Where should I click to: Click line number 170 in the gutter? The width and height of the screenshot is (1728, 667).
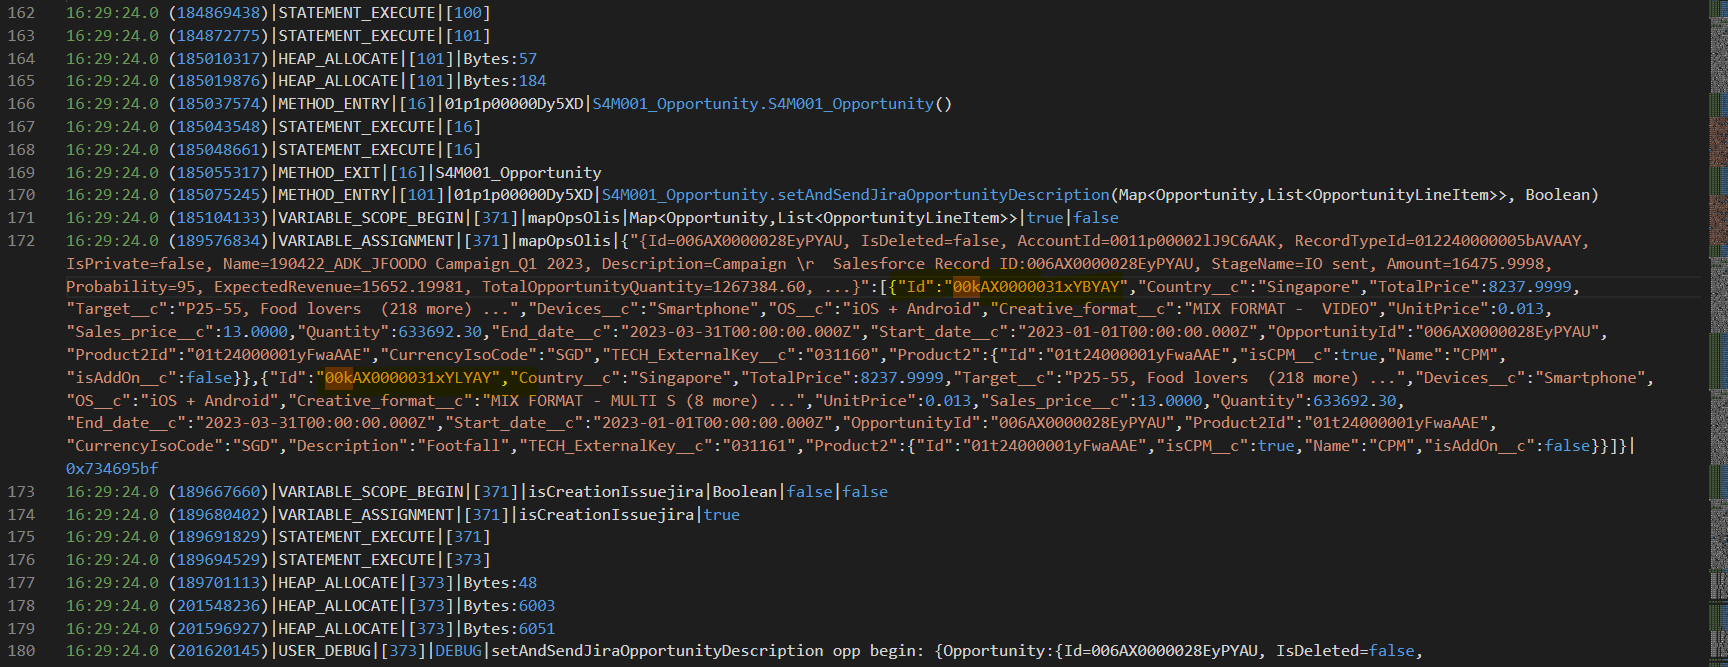(21, 195)
